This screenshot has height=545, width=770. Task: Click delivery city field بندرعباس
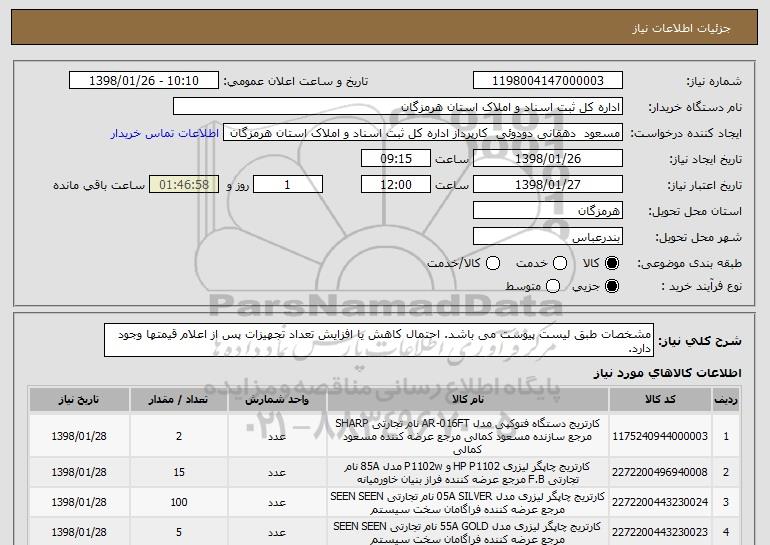tap(548, 237)
